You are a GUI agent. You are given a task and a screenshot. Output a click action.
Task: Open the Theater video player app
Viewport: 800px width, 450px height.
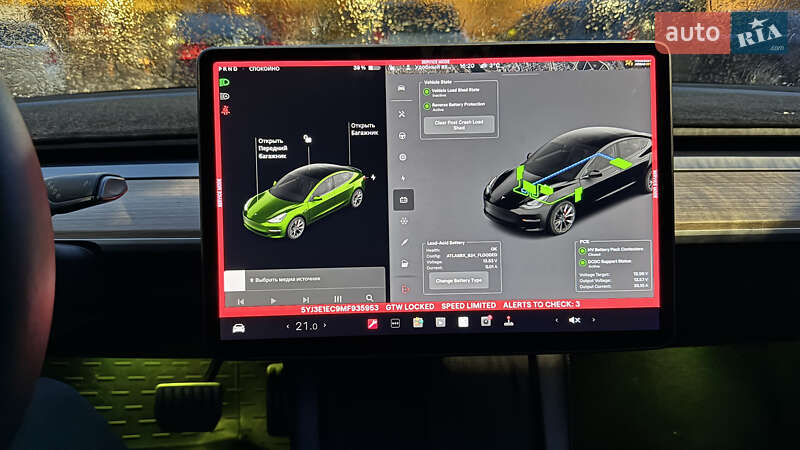click(440, 322)
